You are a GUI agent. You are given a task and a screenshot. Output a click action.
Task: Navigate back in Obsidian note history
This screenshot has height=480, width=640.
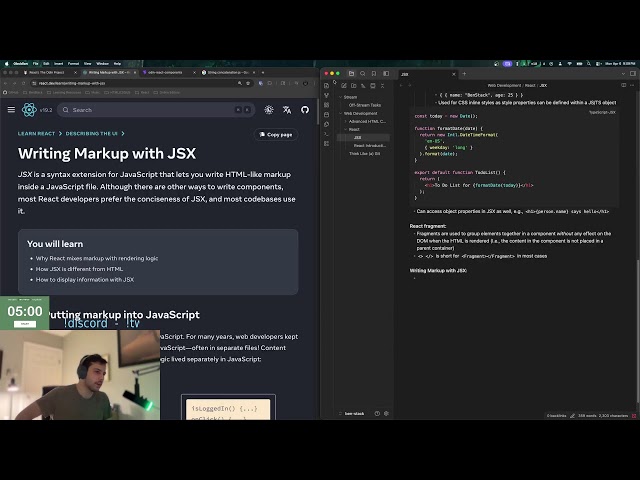coord(401,85)
